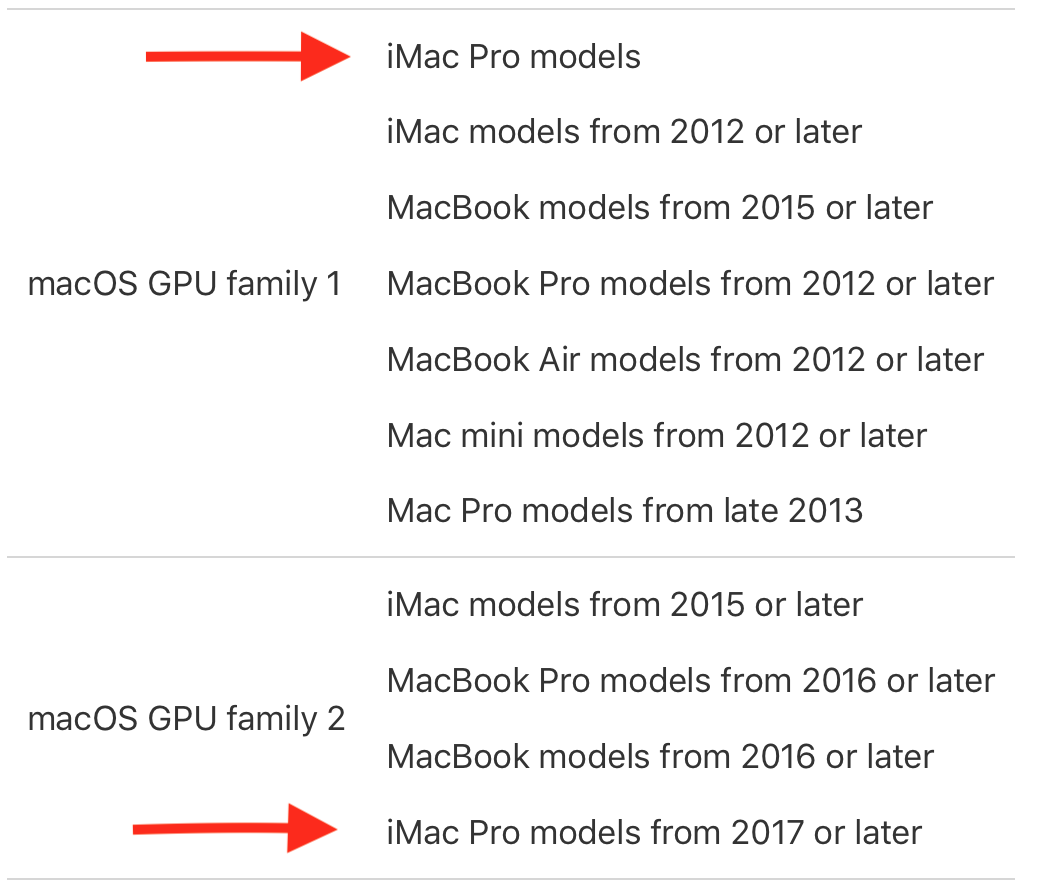
Task: Click MacBook Pro models from 2012 or later
Action: (x=690, y=284)
